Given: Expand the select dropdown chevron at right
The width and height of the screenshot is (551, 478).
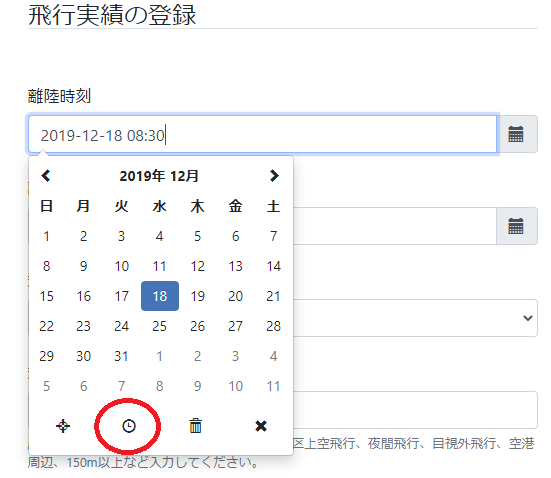Looking at the screenshot, I should [527, 318].
